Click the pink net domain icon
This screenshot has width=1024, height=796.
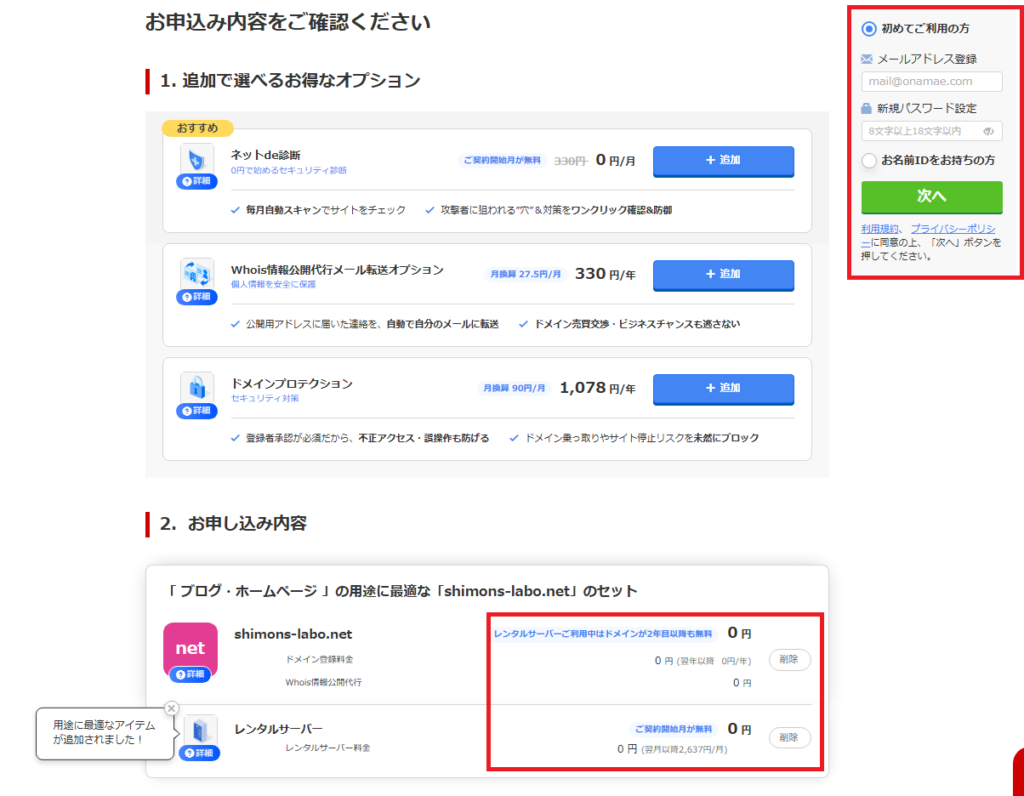pos(190,647)
